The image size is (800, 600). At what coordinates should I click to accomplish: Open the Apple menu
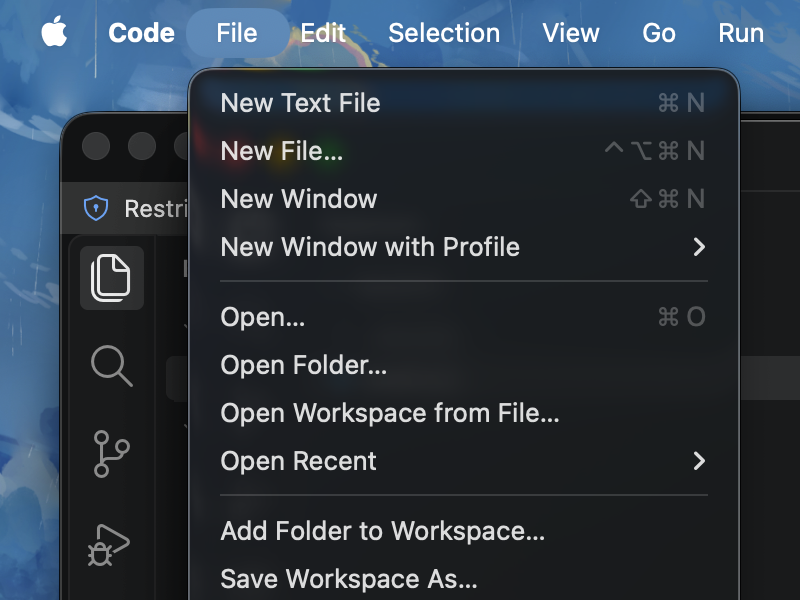pyautogui.click(x=54, y=32)
